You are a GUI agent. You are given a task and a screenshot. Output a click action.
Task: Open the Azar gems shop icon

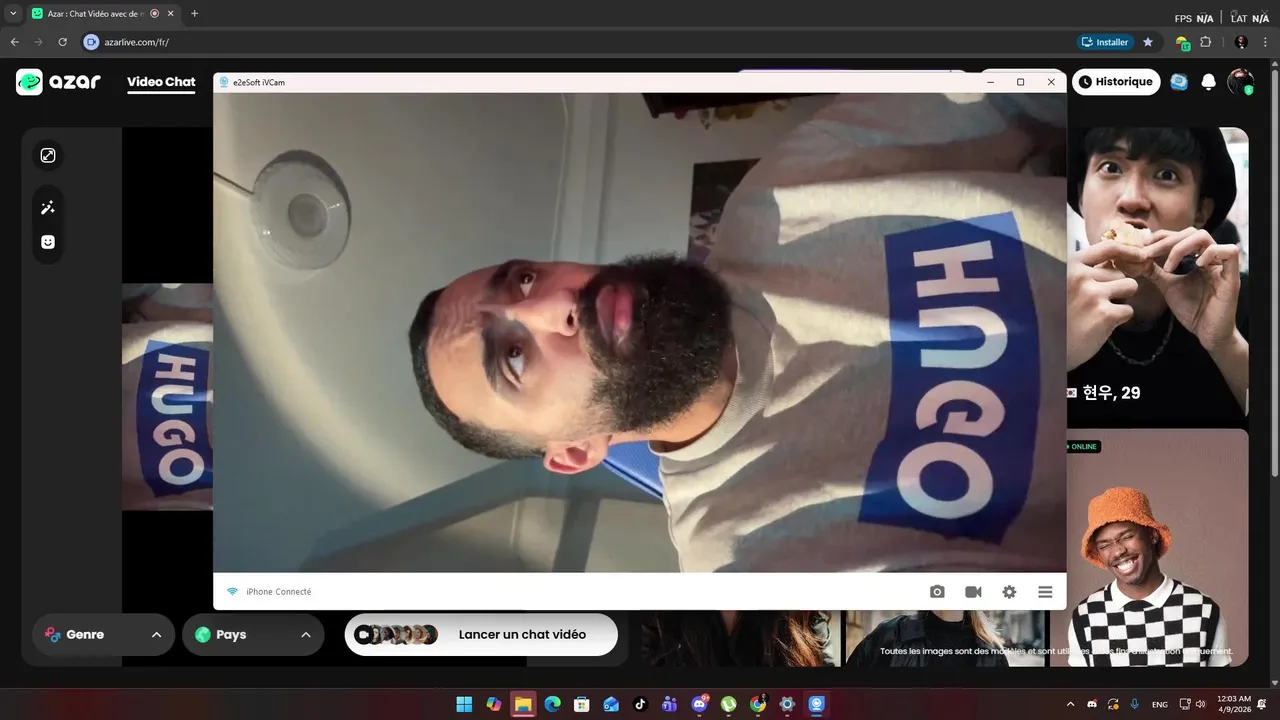1179,82
